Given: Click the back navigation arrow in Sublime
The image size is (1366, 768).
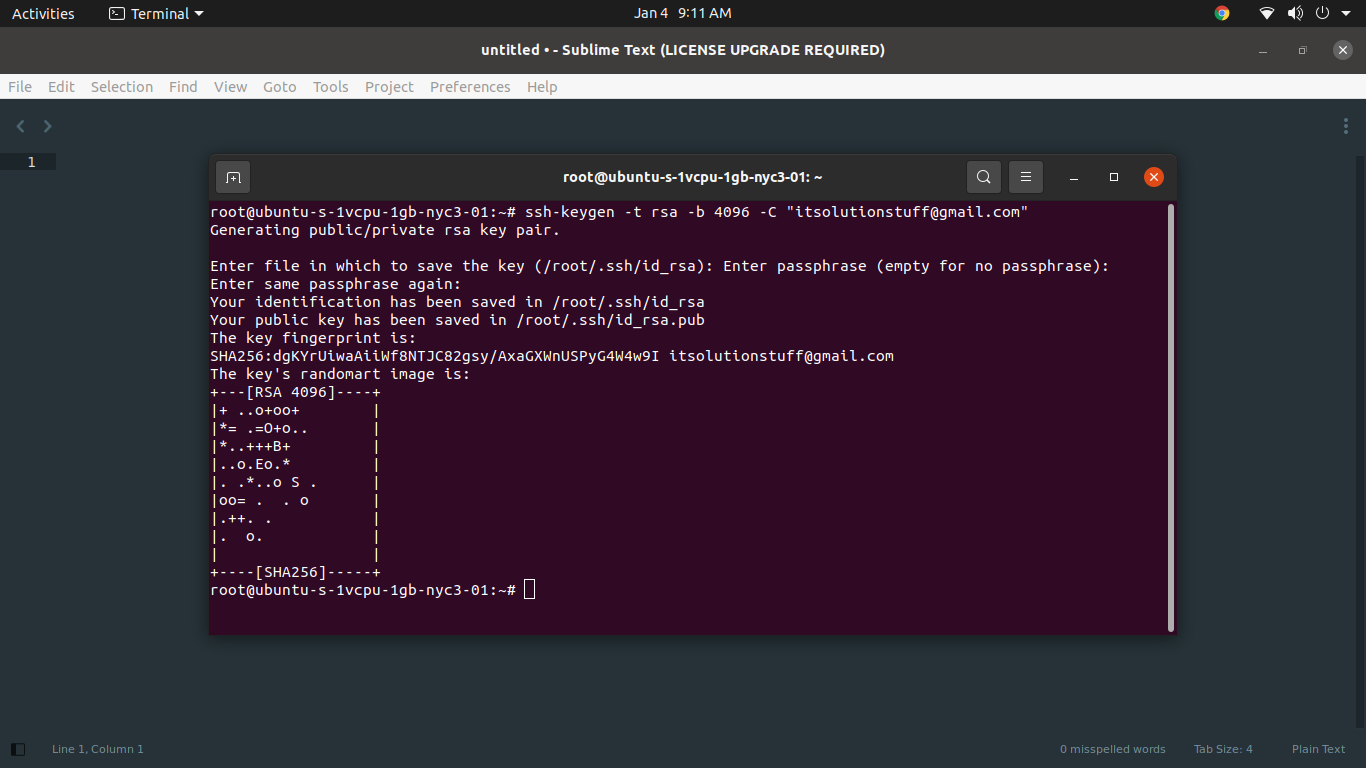Looking at the screenshot, I should click(20, 126).
